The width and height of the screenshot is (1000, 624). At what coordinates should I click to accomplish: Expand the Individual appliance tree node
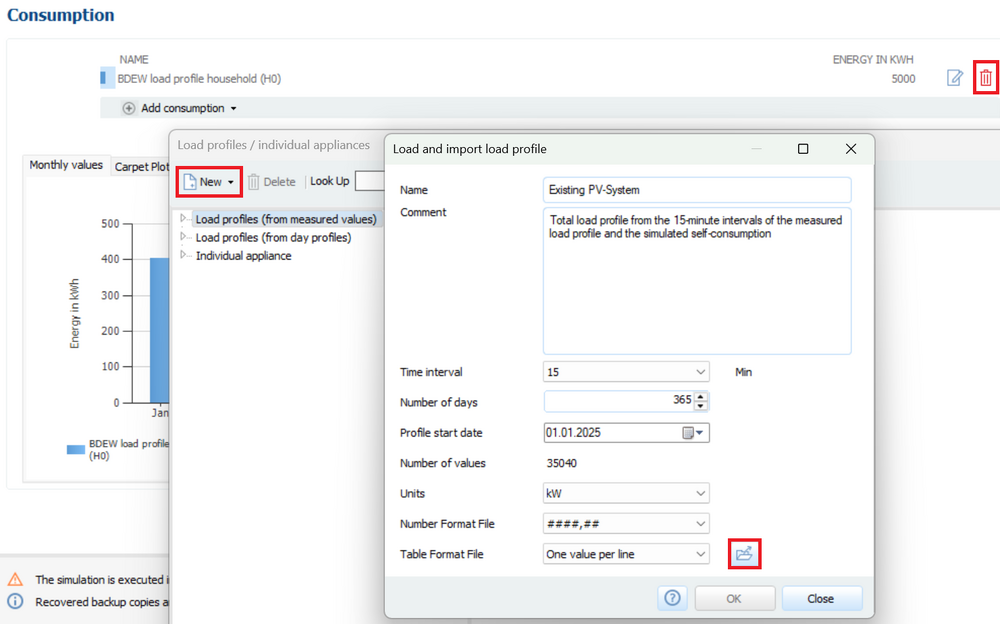(184, 255)
